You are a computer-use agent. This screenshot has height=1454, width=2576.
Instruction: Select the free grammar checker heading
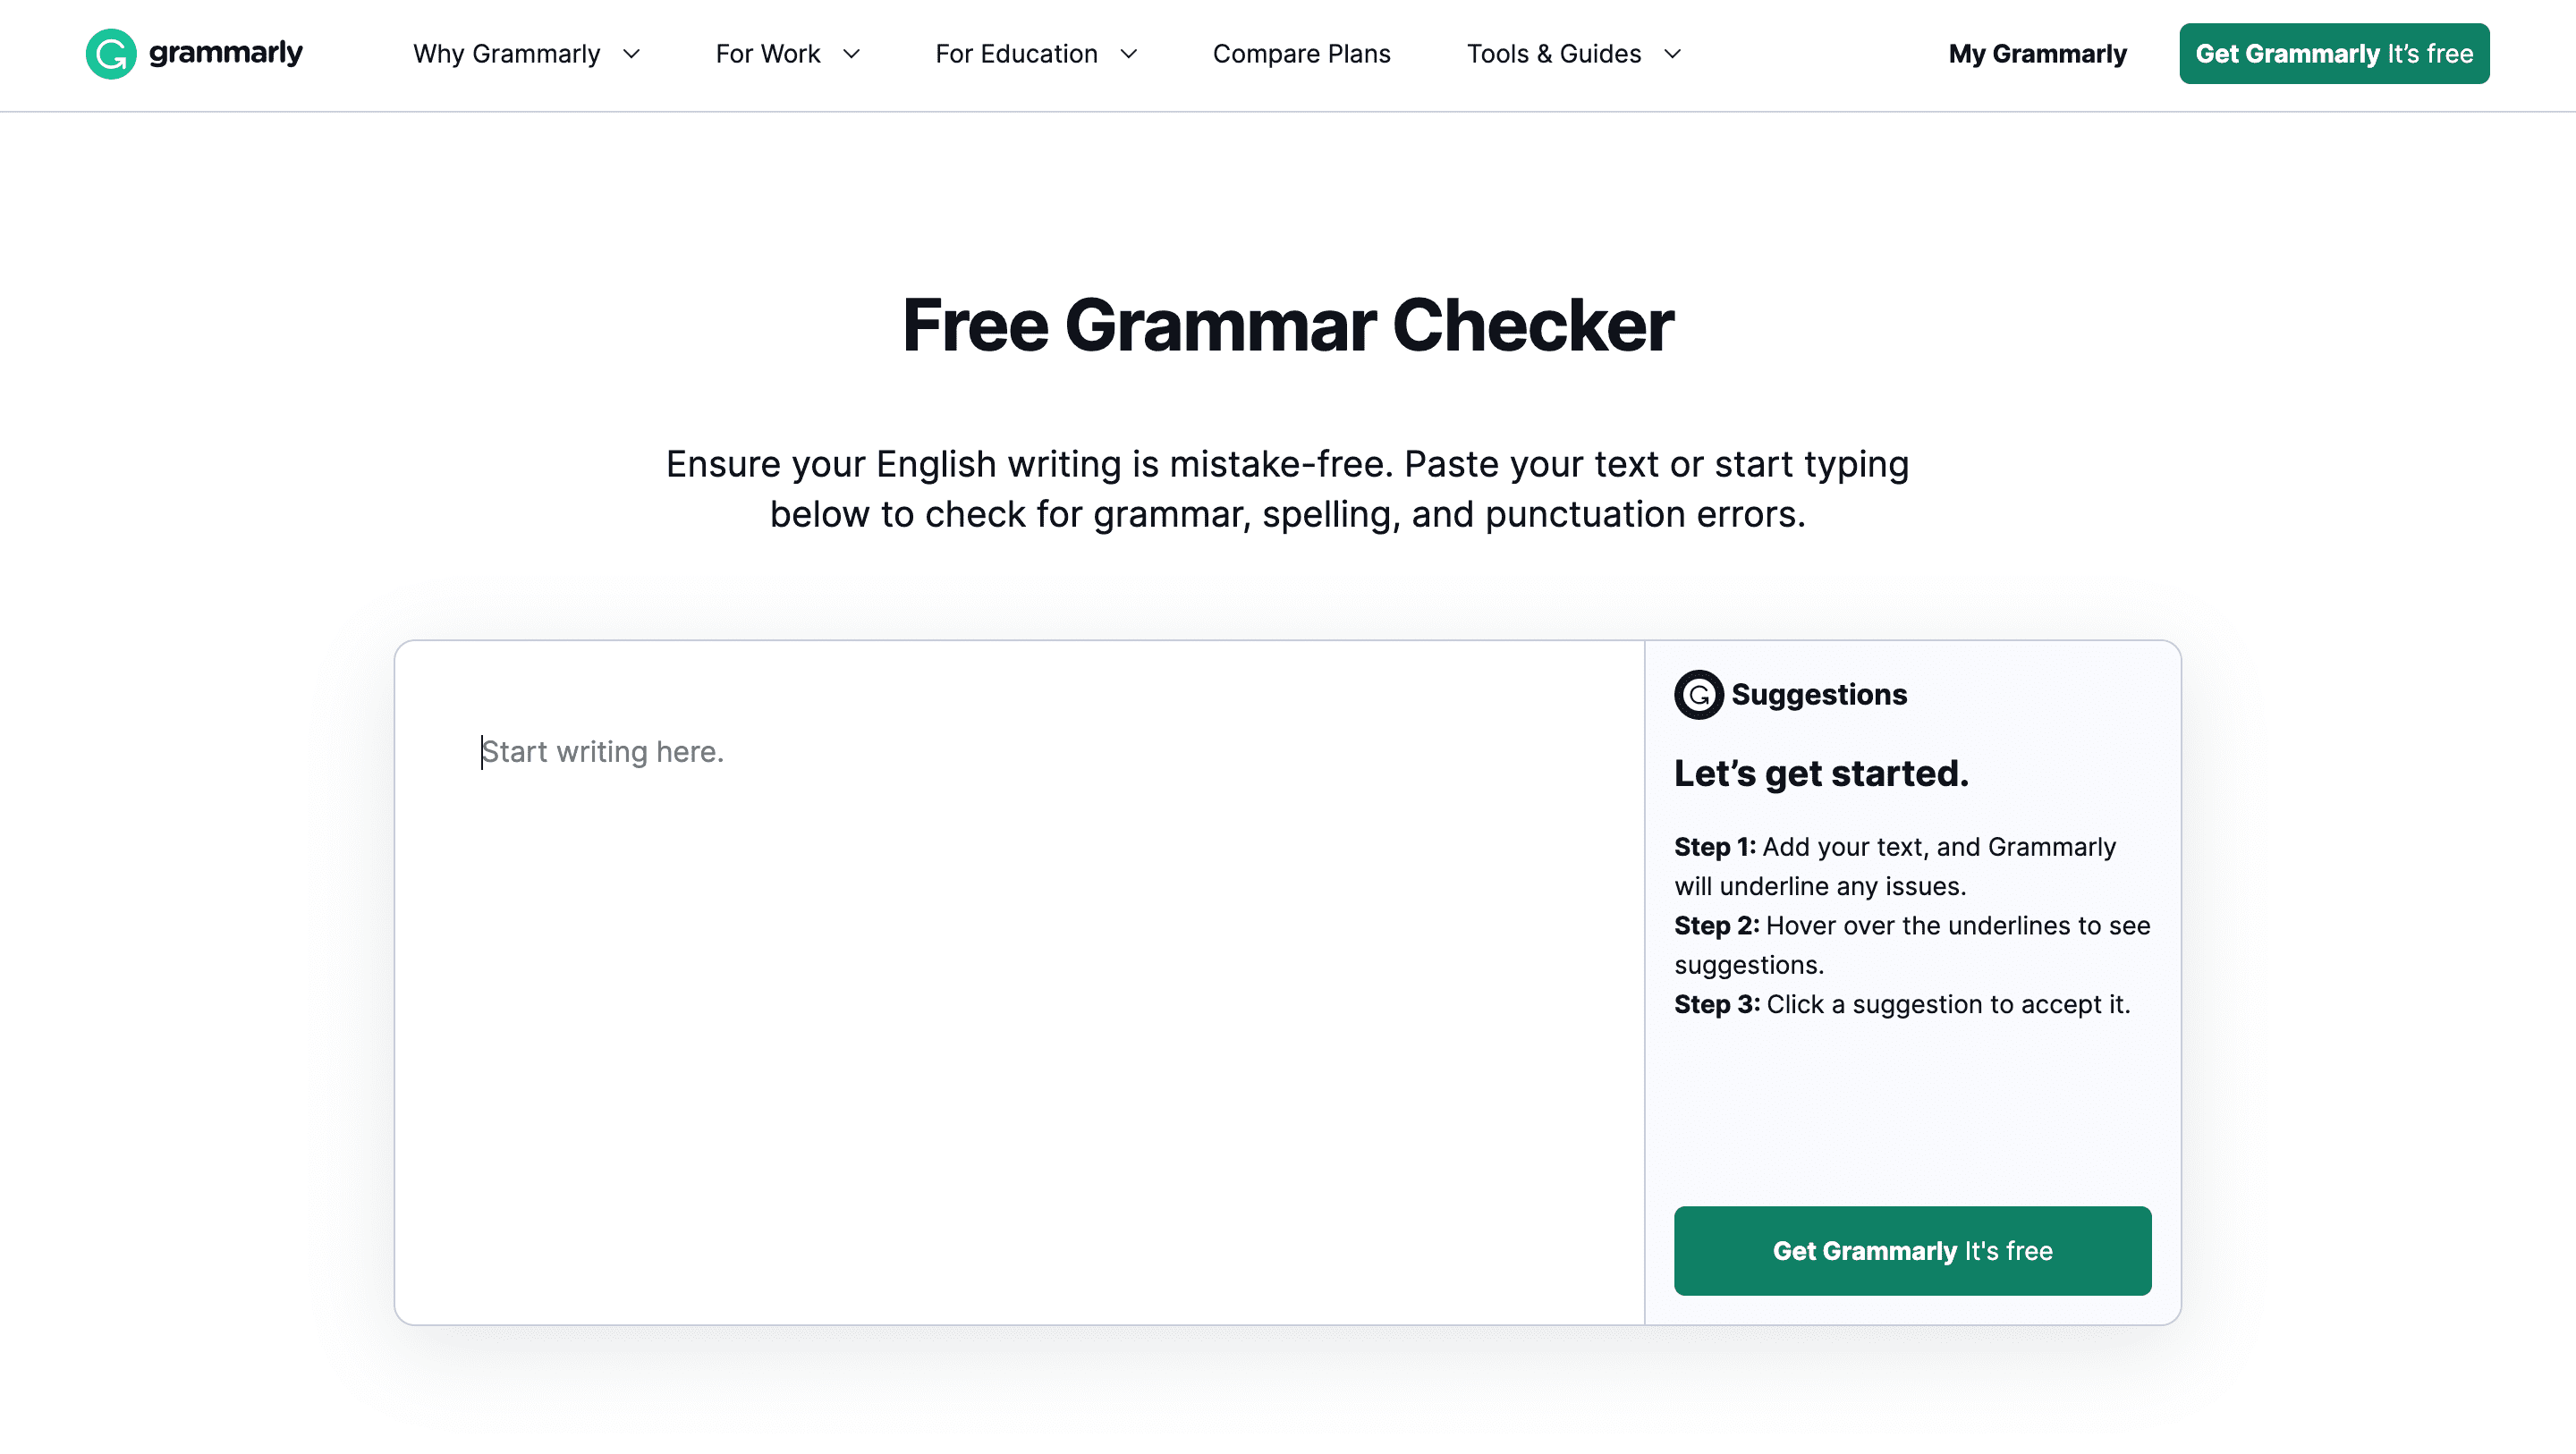(x=1288, y=324)
